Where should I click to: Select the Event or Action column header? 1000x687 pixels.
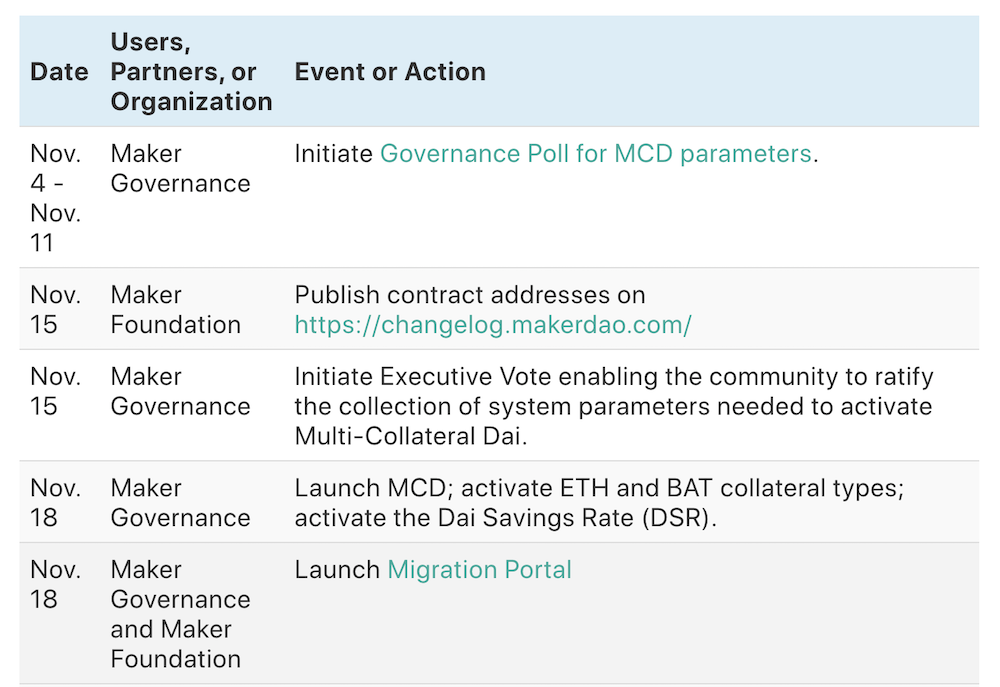pos(390,72)
